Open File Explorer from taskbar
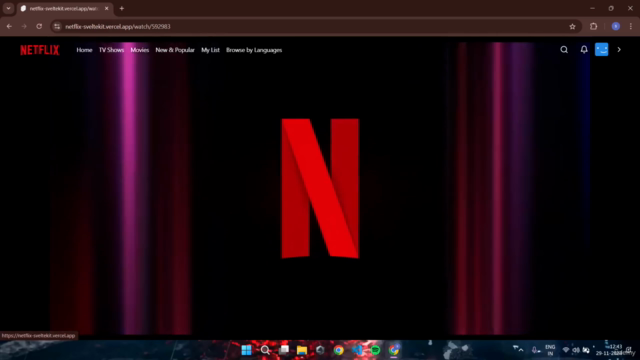This screenshot has height=360, width=640. (302, 350)
